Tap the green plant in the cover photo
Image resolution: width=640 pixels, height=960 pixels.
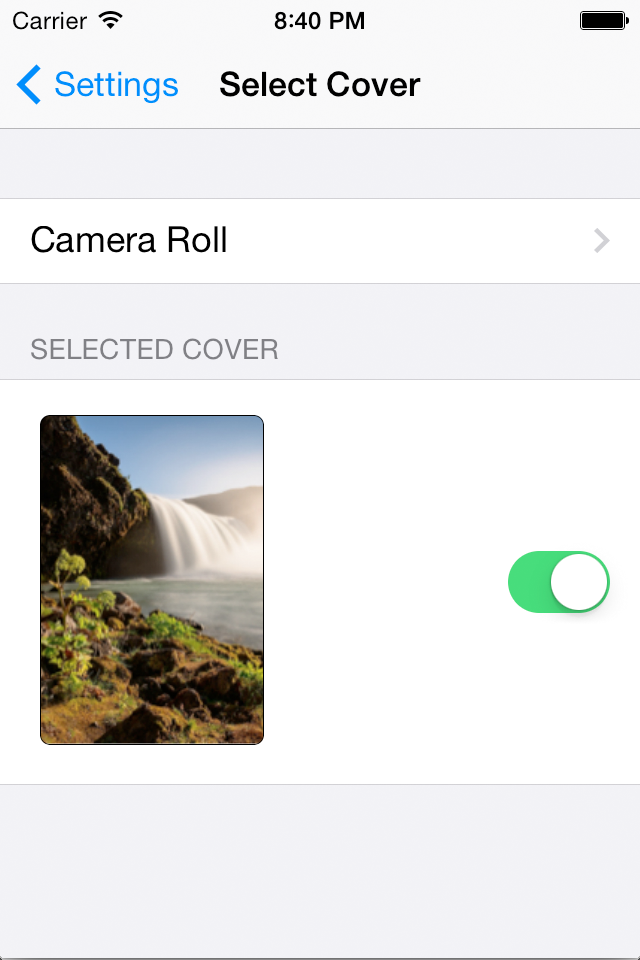tap(68, 600)
